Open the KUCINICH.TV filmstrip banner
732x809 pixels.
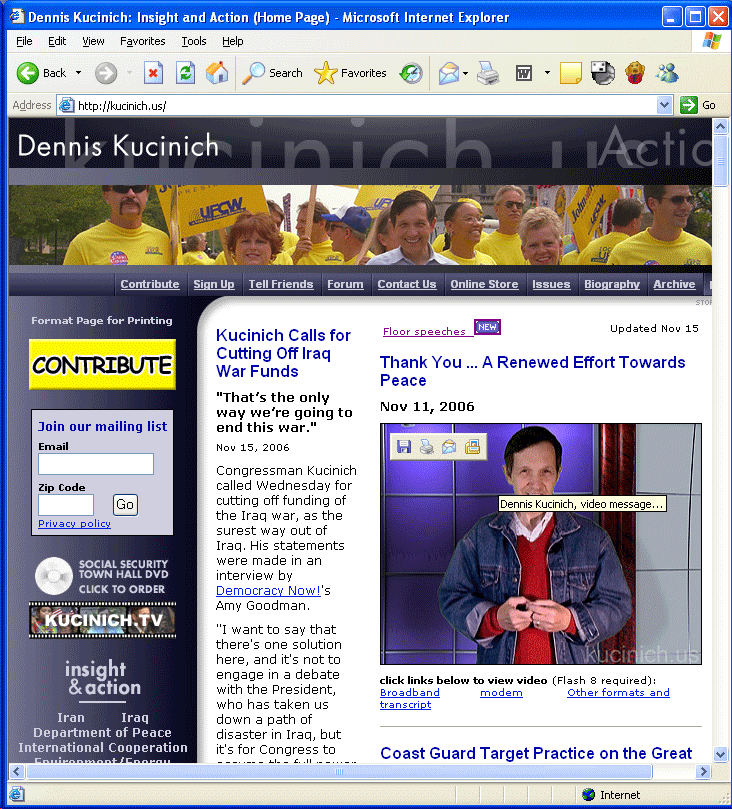click(x=102, y=620)
